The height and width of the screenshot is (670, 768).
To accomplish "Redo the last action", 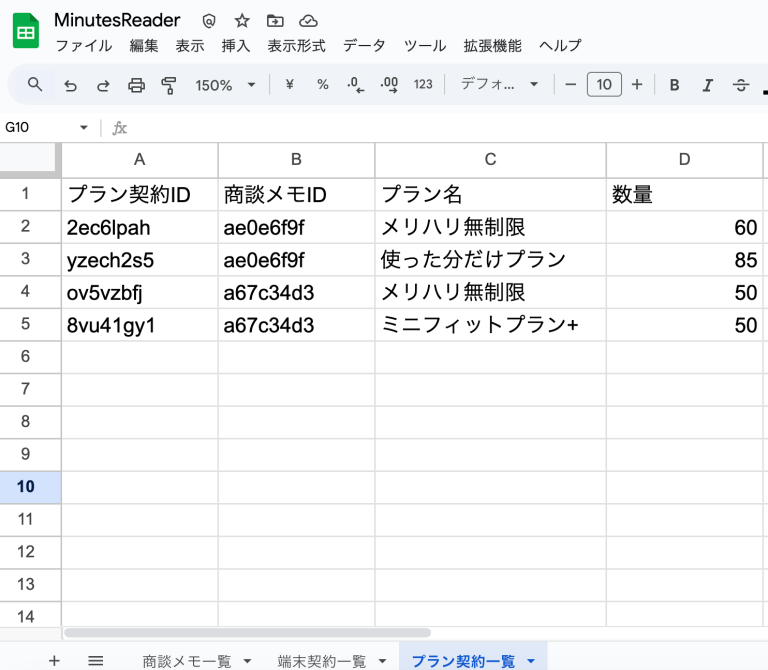I will (x=103, y=85).
